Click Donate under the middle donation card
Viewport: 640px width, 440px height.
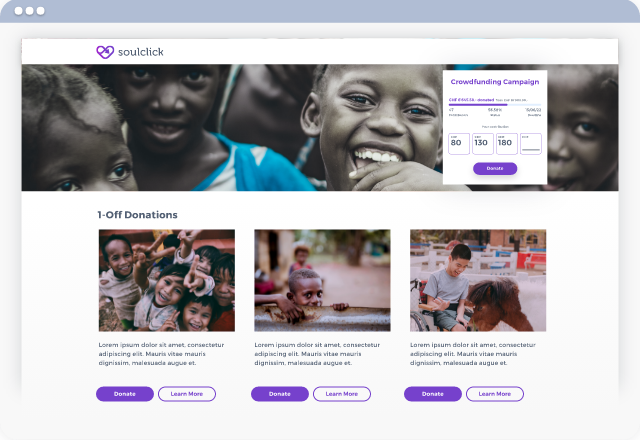tap(280, 394)
